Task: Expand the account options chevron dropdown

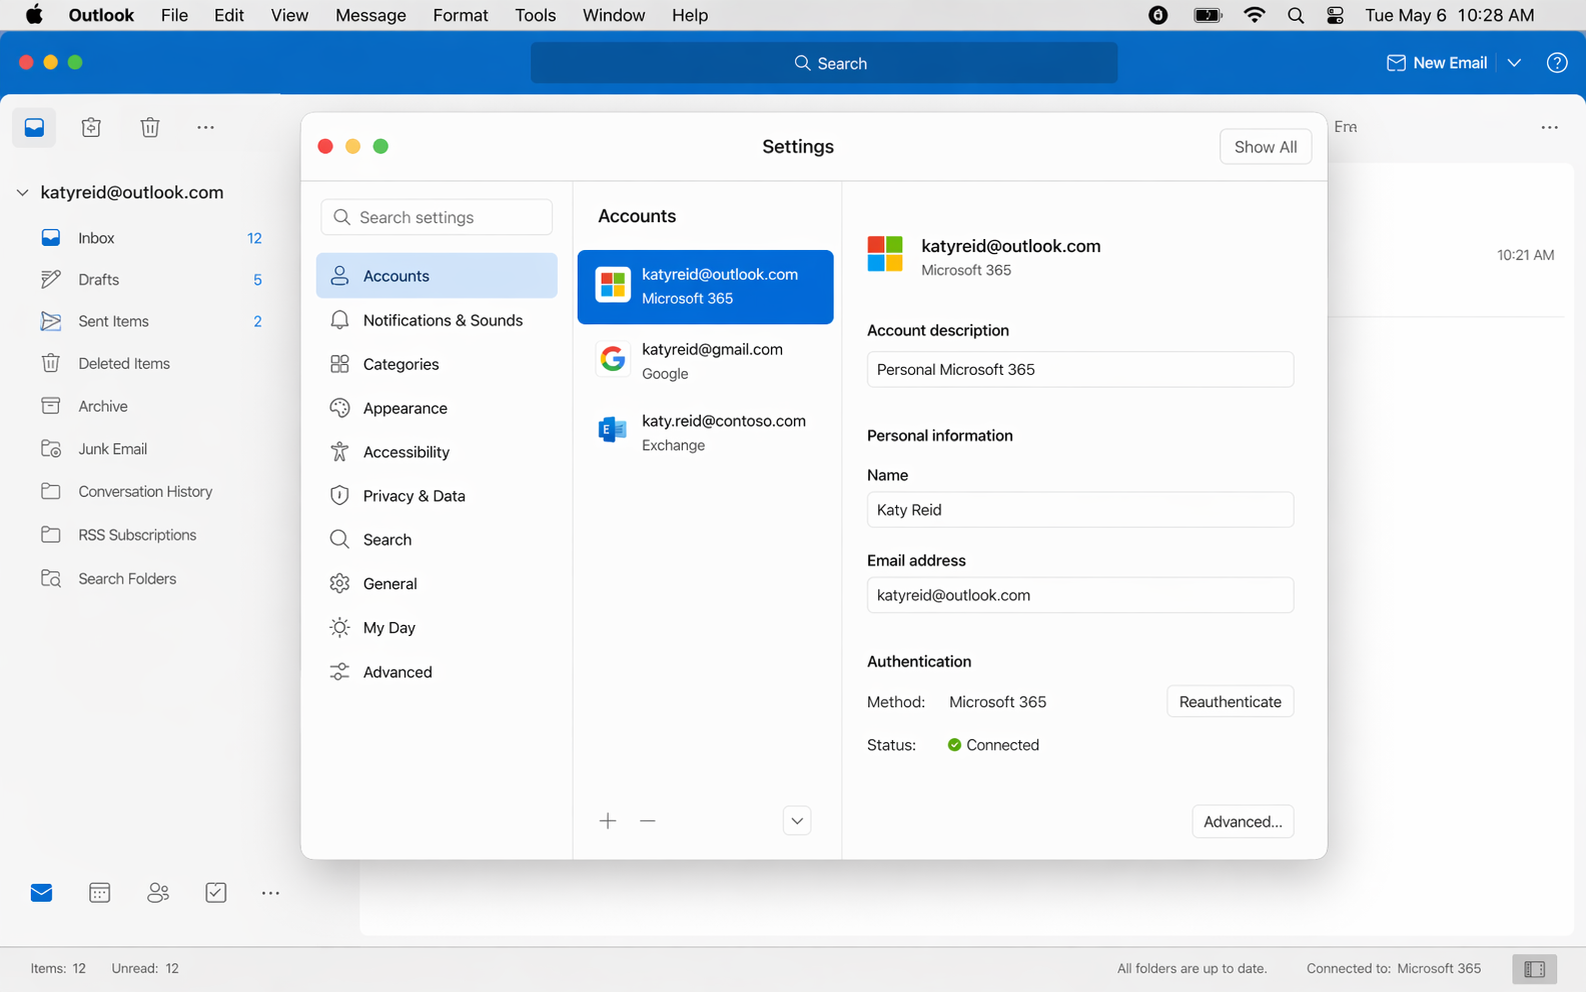Action: pyautogui.click(x=796, y=821)
